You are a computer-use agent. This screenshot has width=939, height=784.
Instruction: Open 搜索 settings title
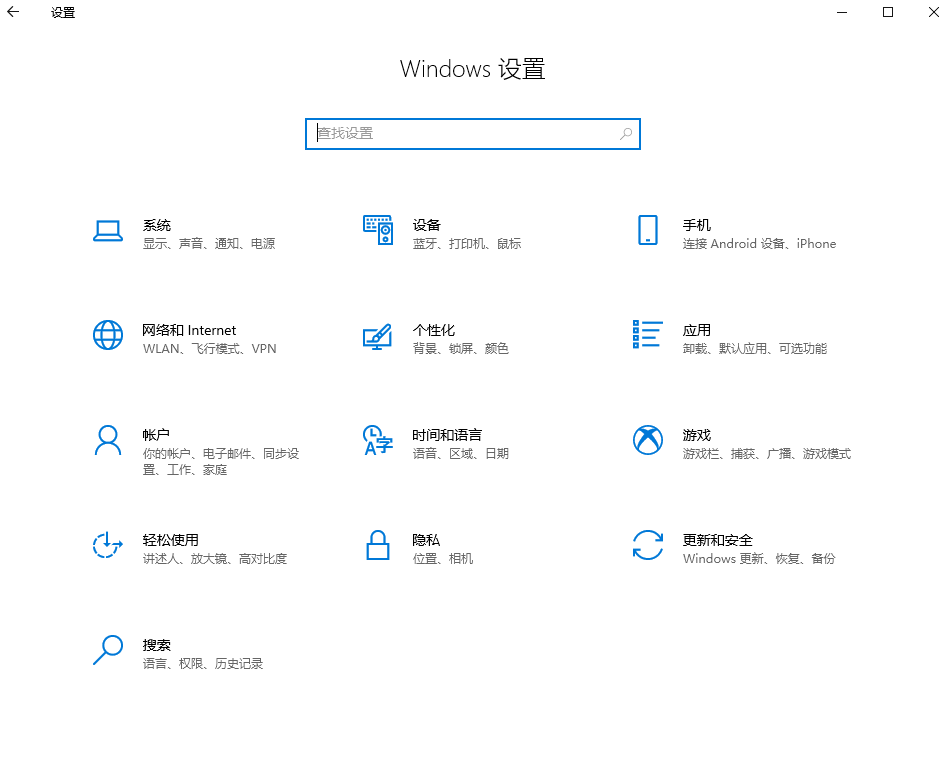(x=157, y=645)
